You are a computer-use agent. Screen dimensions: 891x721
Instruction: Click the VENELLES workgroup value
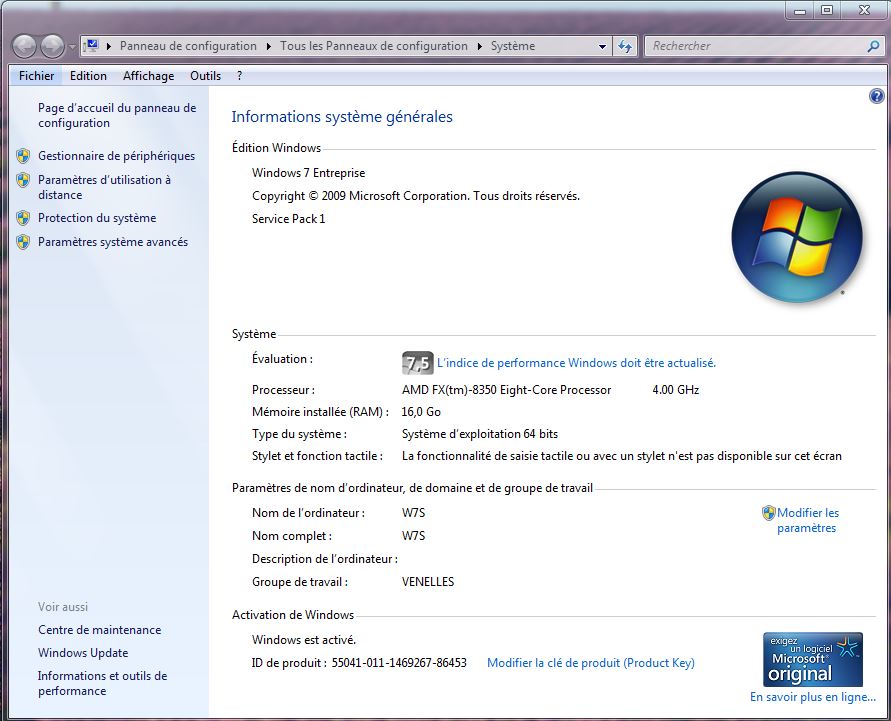428,582
